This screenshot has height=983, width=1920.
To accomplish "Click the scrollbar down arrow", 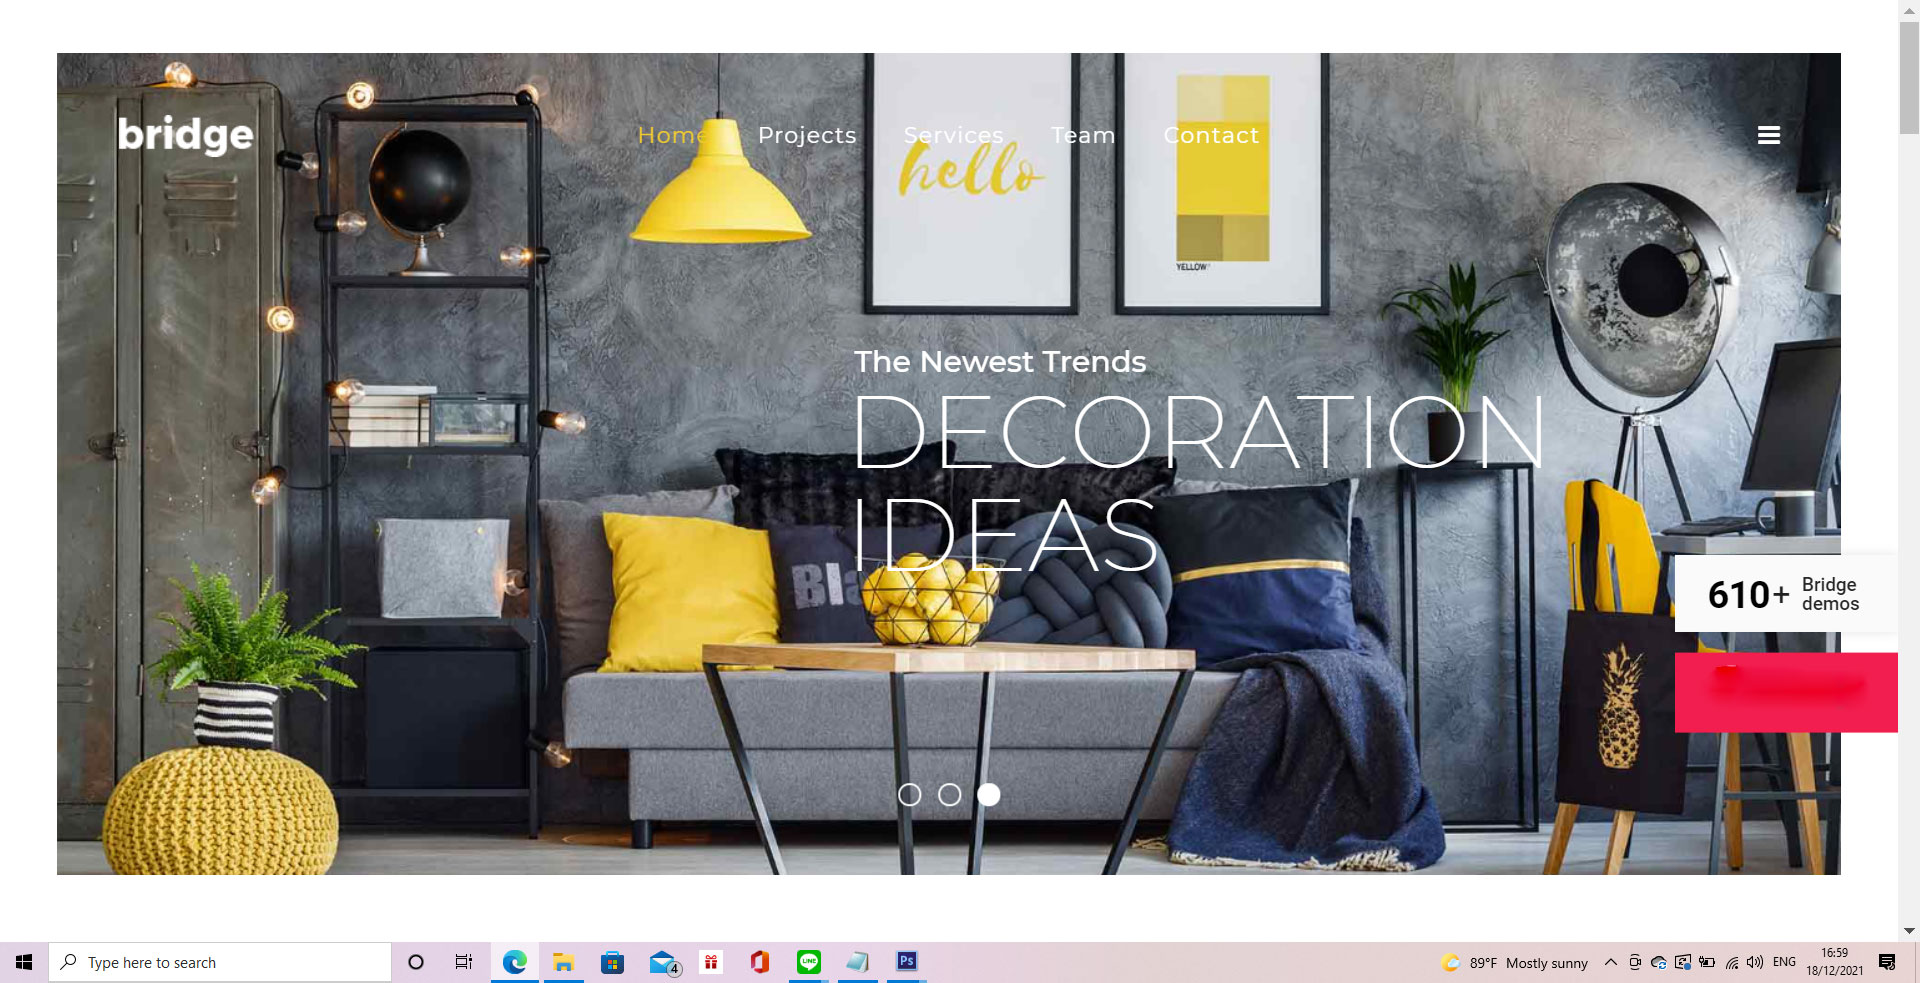I will [x=1909, y=930].
